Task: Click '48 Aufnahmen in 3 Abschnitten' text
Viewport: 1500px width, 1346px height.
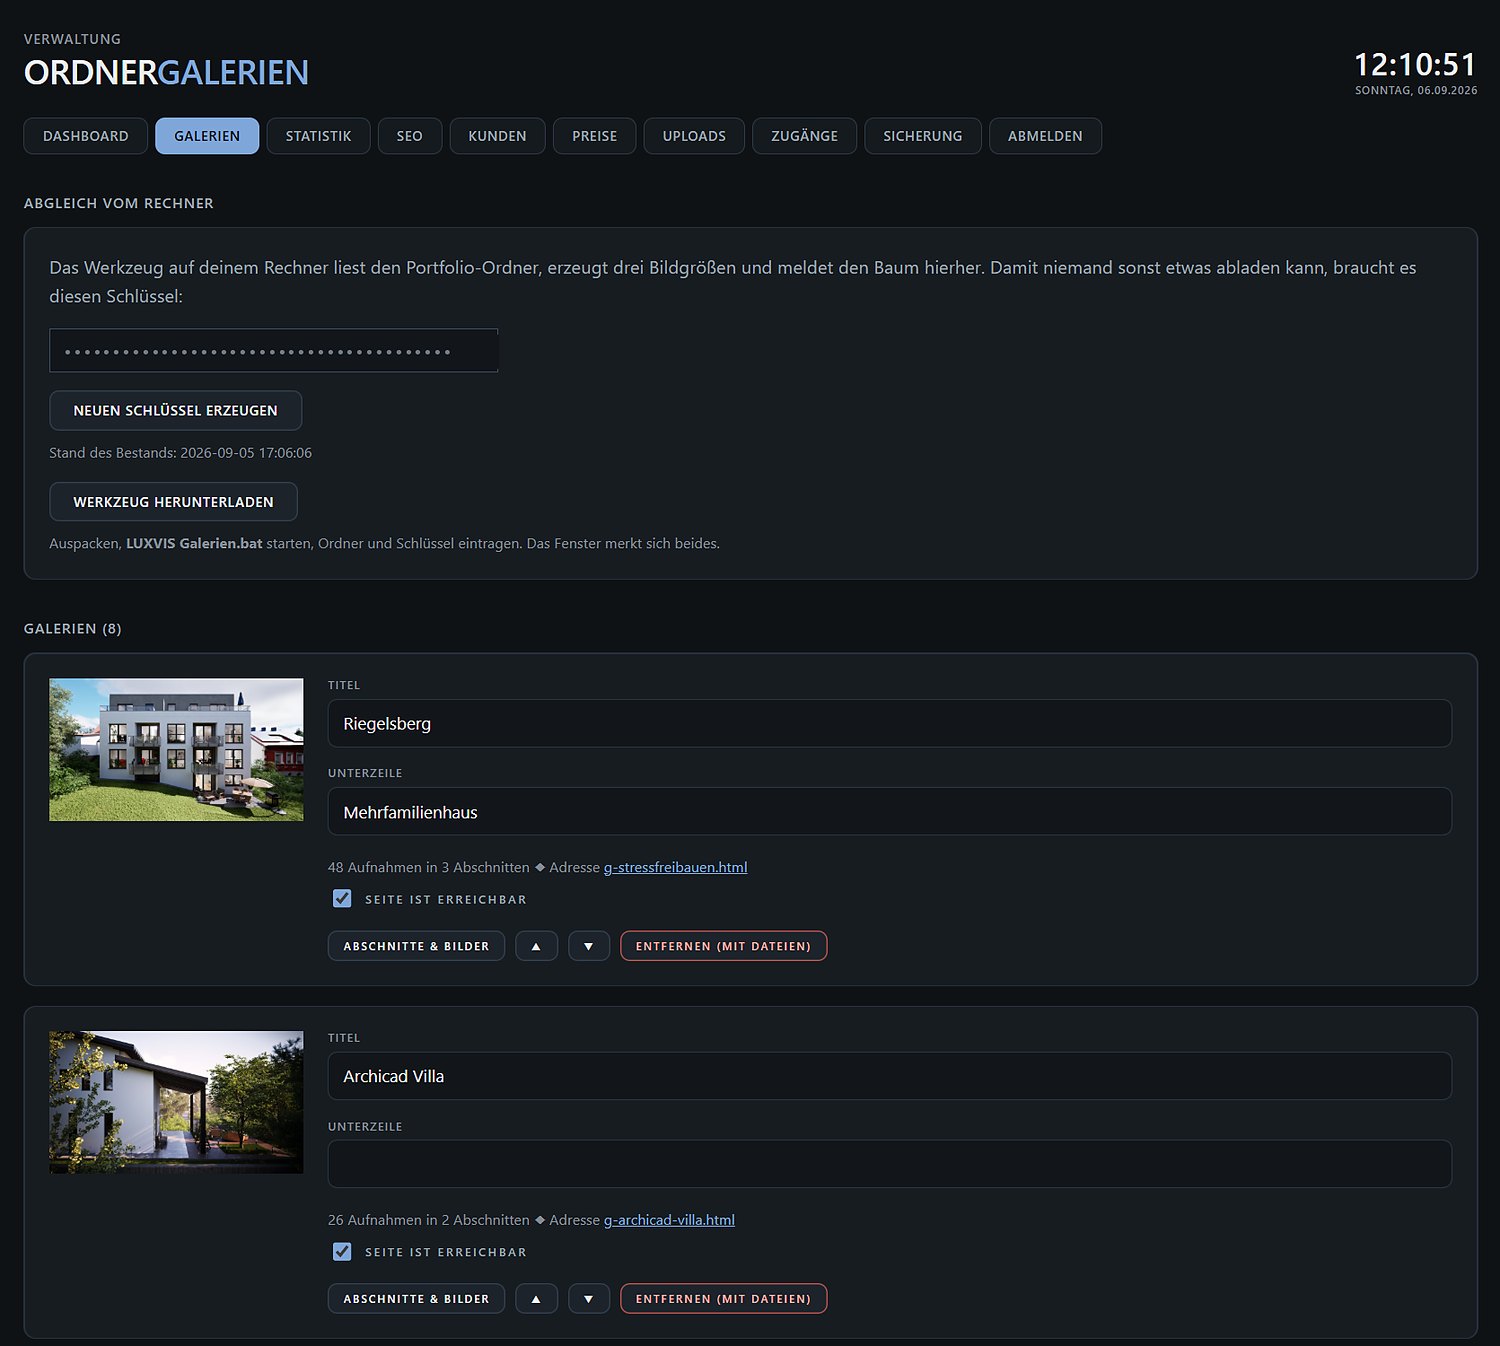Action: click(429, 867)
